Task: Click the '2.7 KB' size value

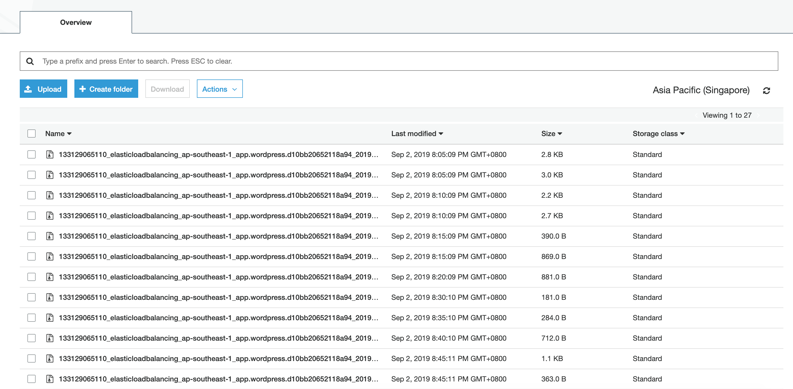Action: (x=552, y=215)
